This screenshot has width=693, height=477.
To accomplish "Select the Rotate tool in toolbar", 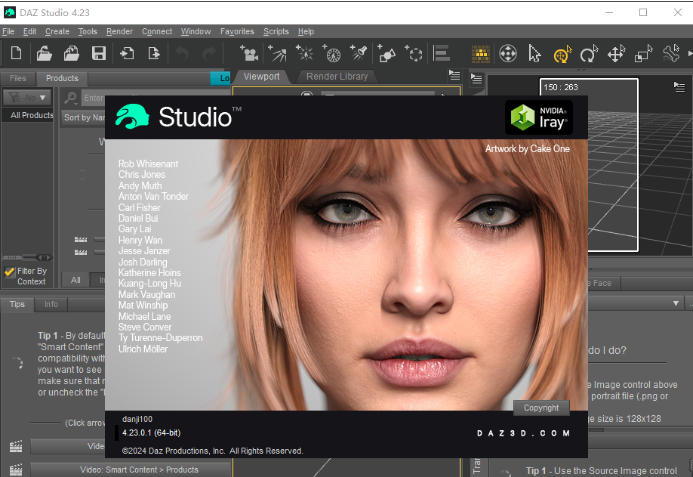I will 589,53.
